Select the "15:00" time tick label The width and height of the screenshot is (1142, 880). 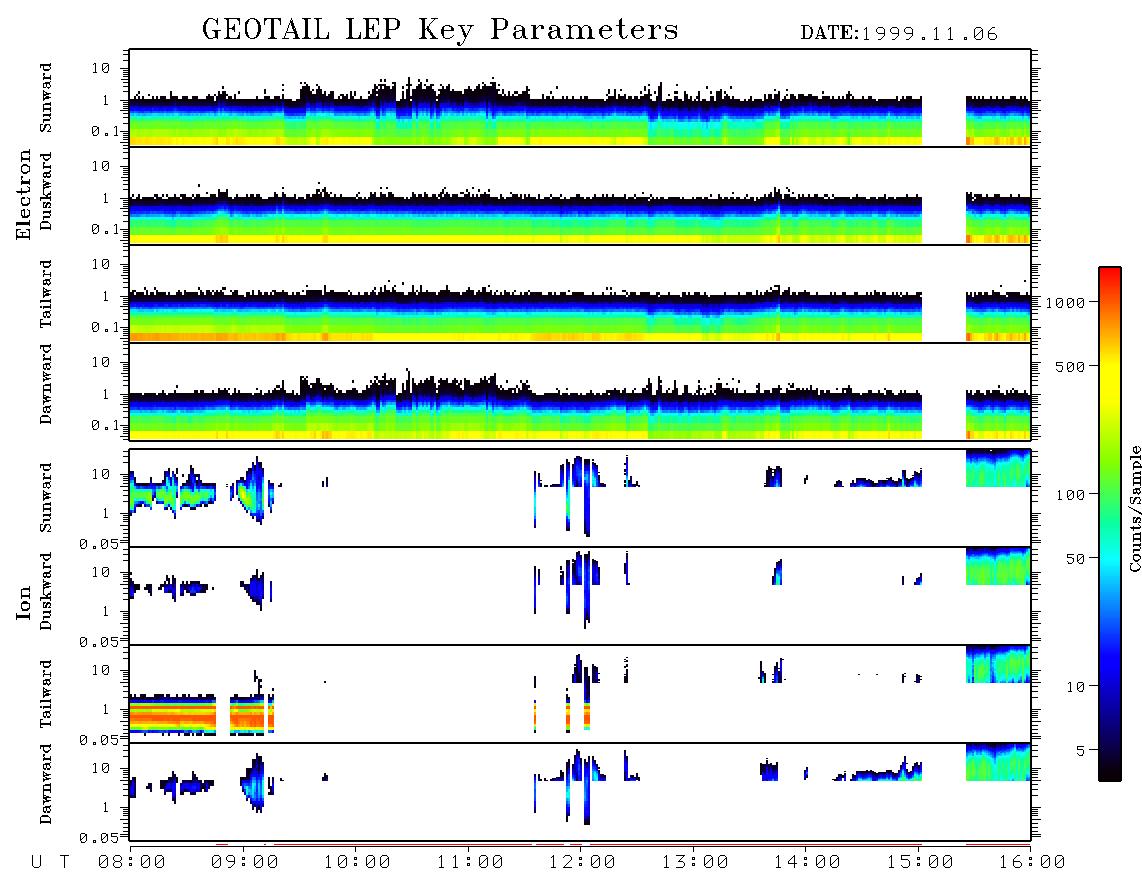[x=920, y=862]
